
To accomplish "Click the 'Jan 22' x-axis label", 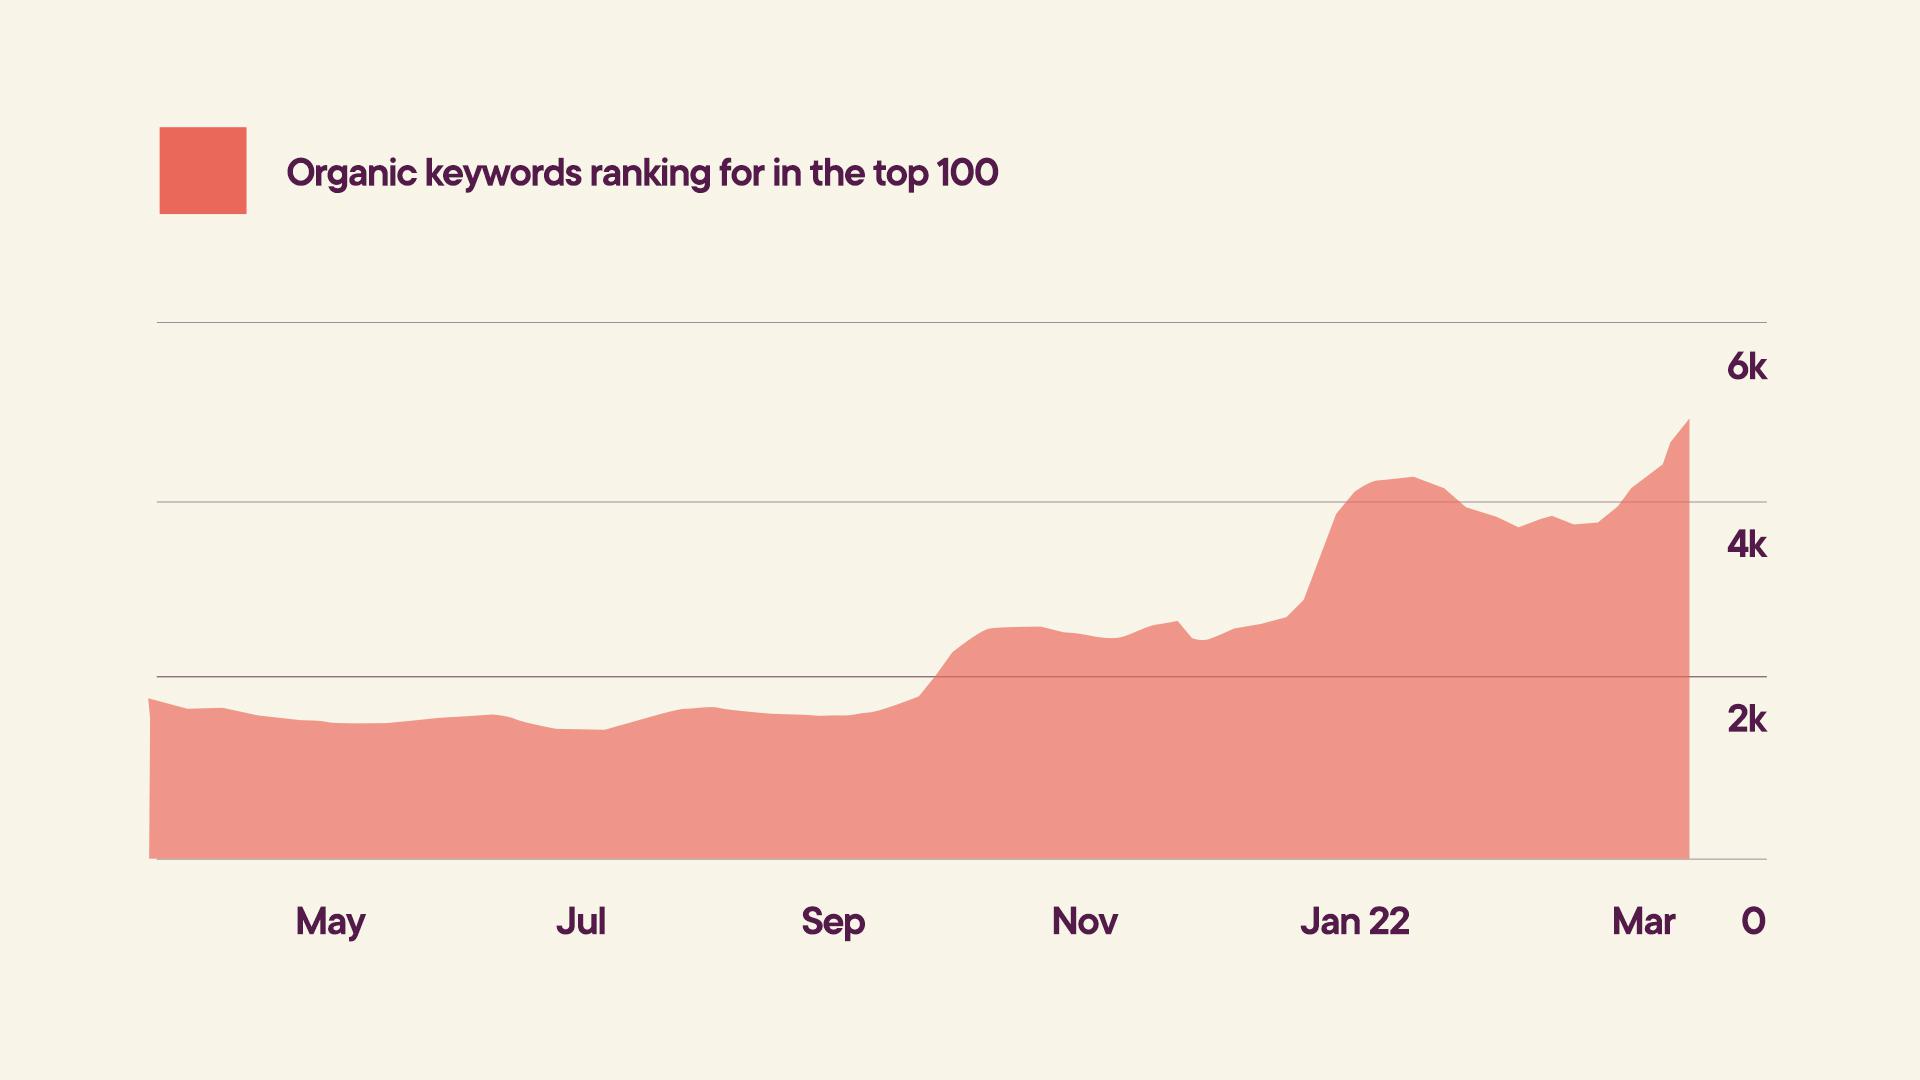I will coord(1355,921).
